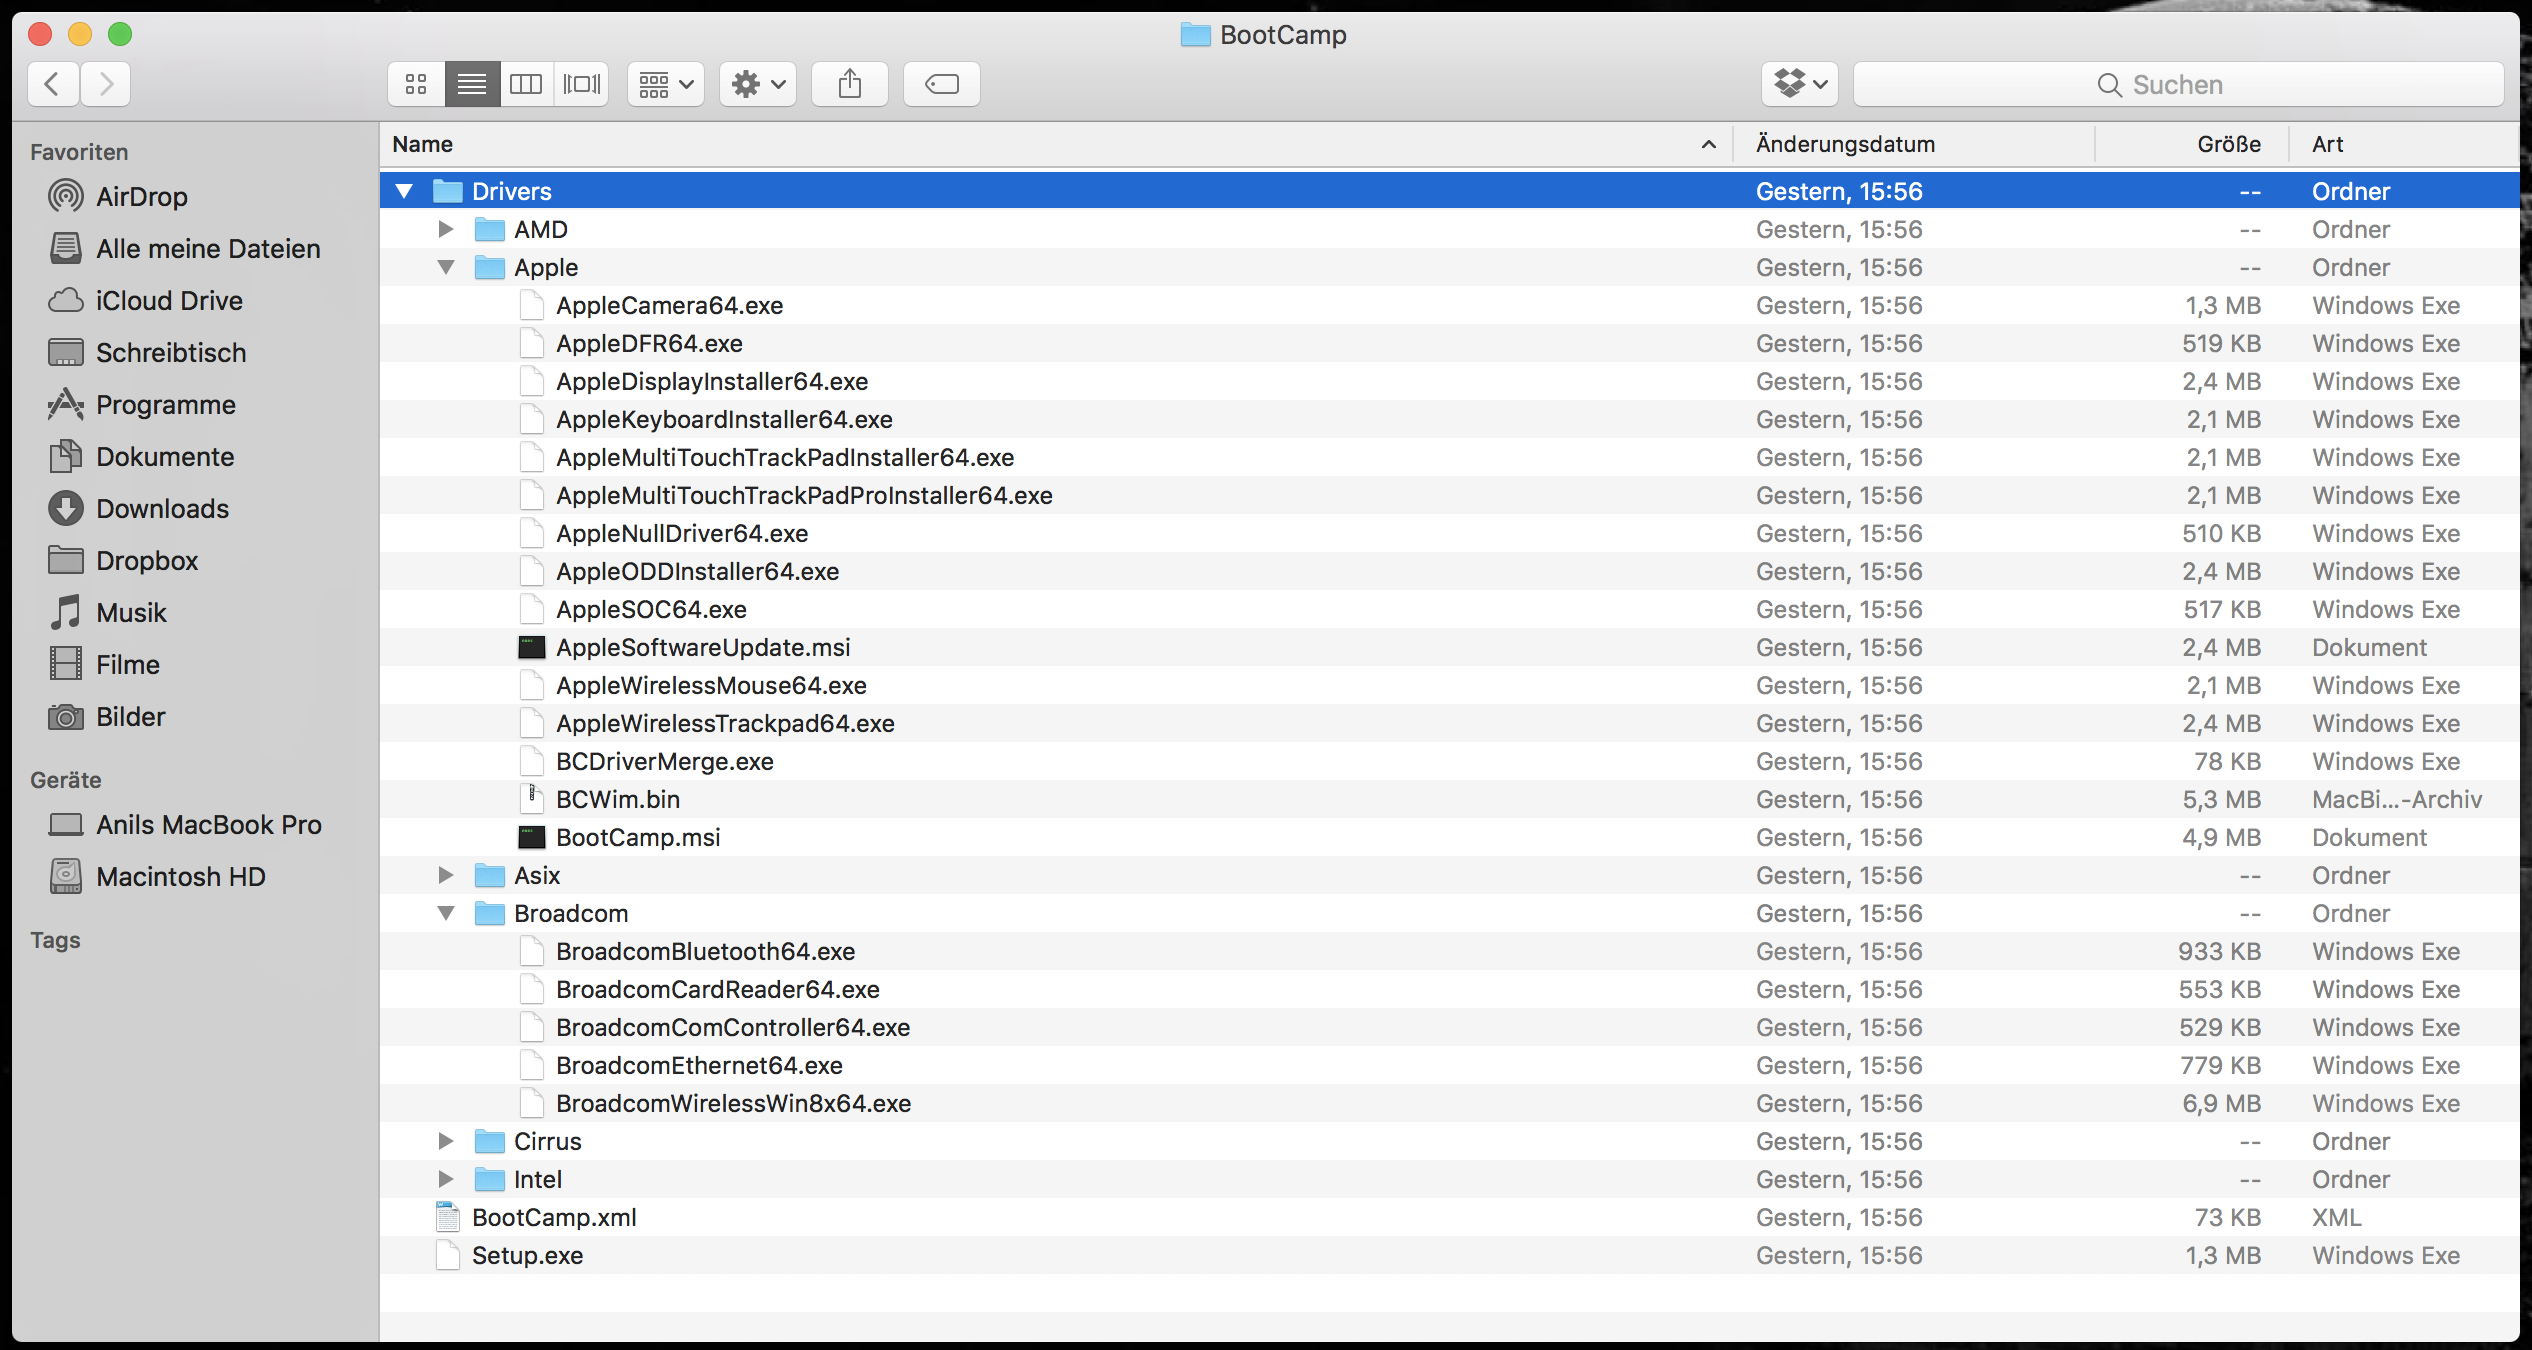Switch to icon view in toolbar
The height and width of the screenshot is (1350, 2532).
[x=416, y=84]
